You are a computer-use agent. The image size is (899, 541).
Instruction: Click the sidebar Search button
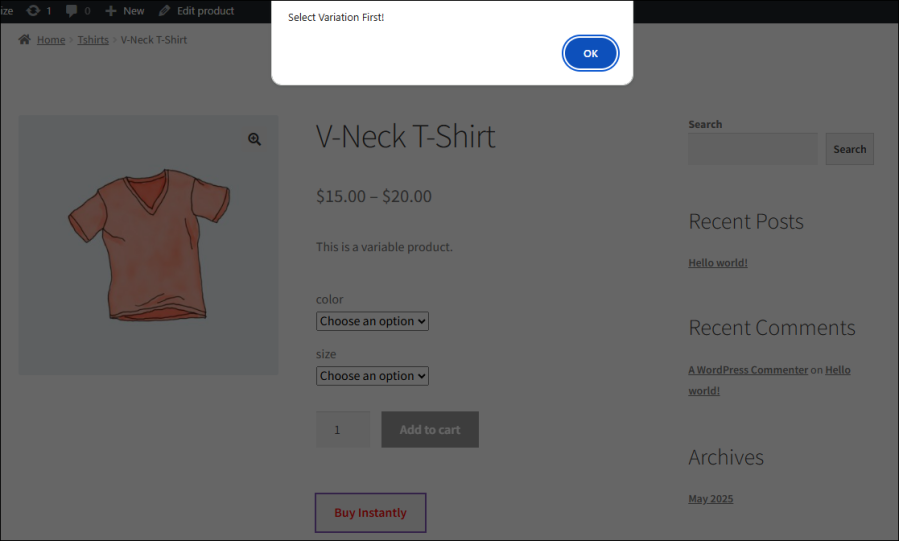[849, 149]
